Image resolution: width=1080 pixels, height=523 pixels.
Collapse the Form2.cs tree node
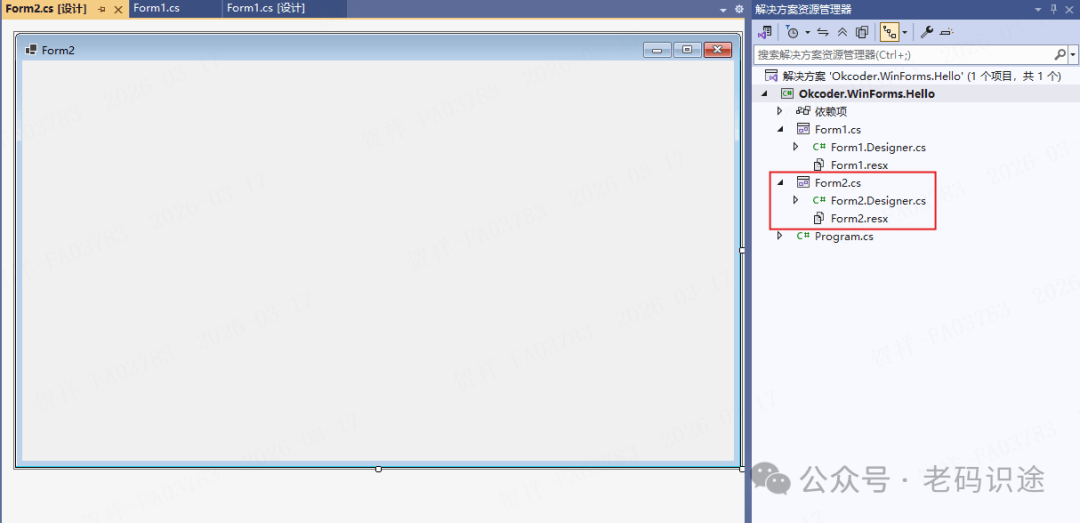(x=780, y=183)
